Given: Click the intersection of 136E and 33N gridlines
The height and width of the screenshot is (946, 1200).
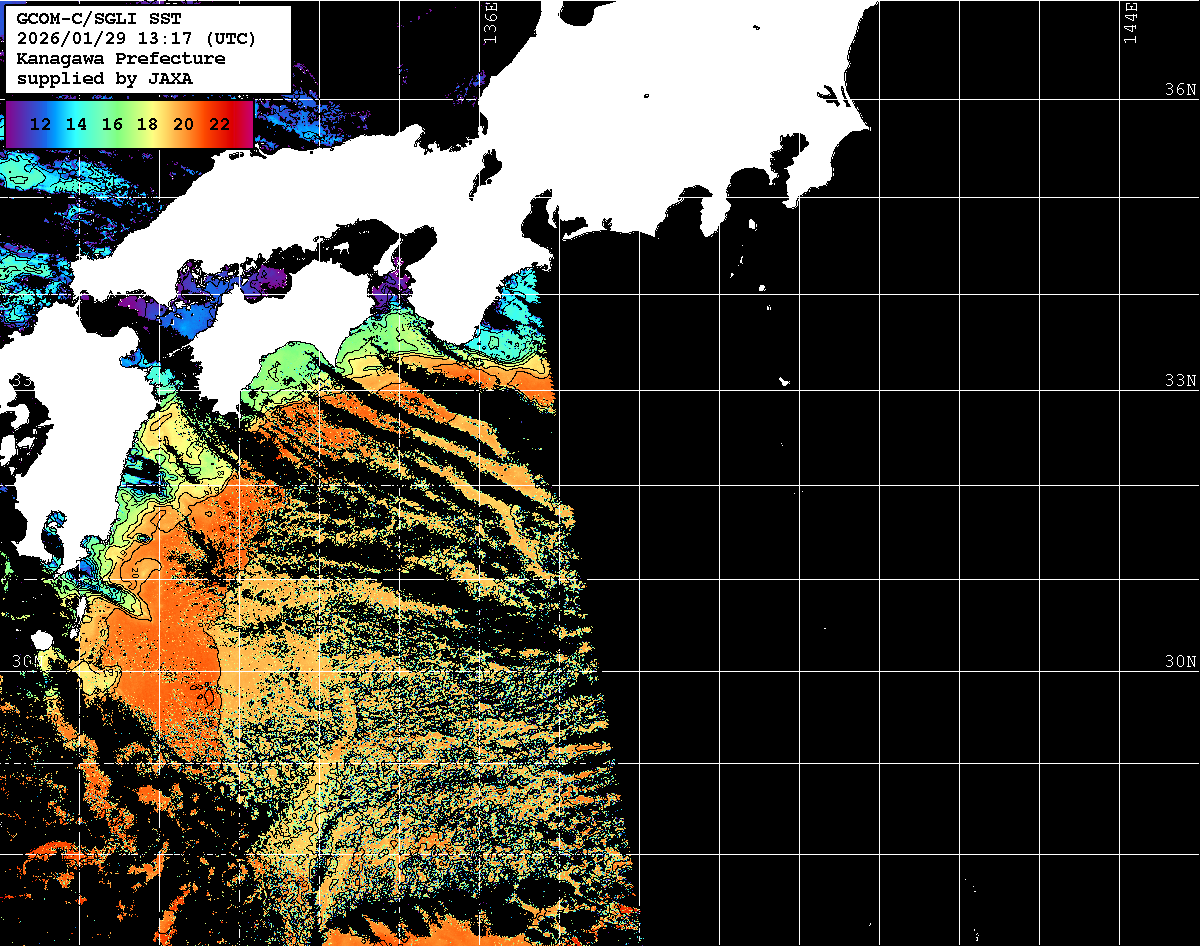Looking at the screenshot, I should [480, 390].
